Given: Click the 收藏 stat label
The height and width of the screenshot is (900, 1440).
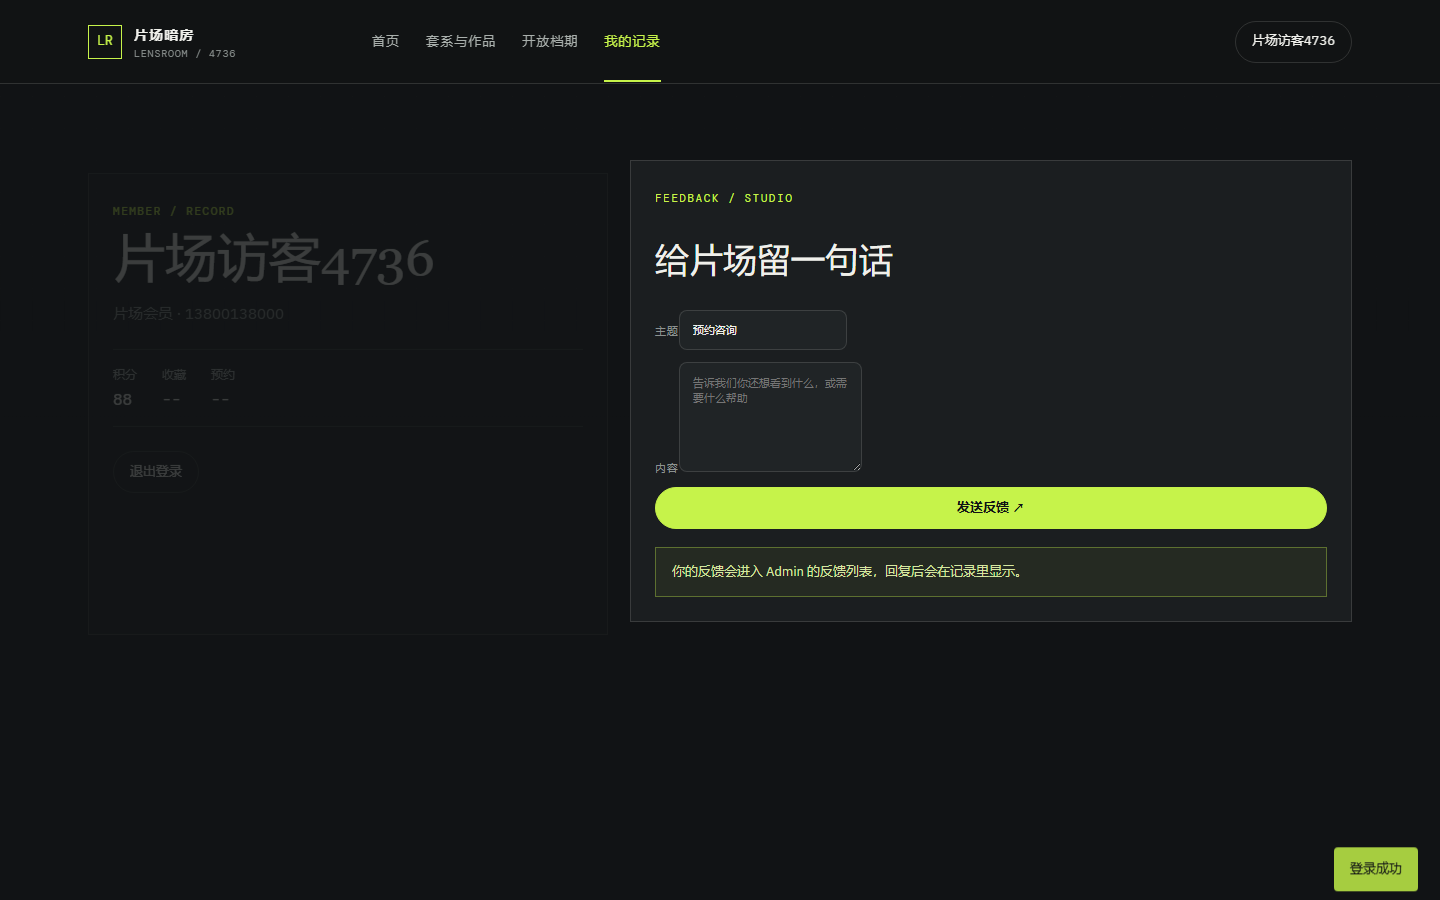Looking at the screenshot, I should [174, 375].
